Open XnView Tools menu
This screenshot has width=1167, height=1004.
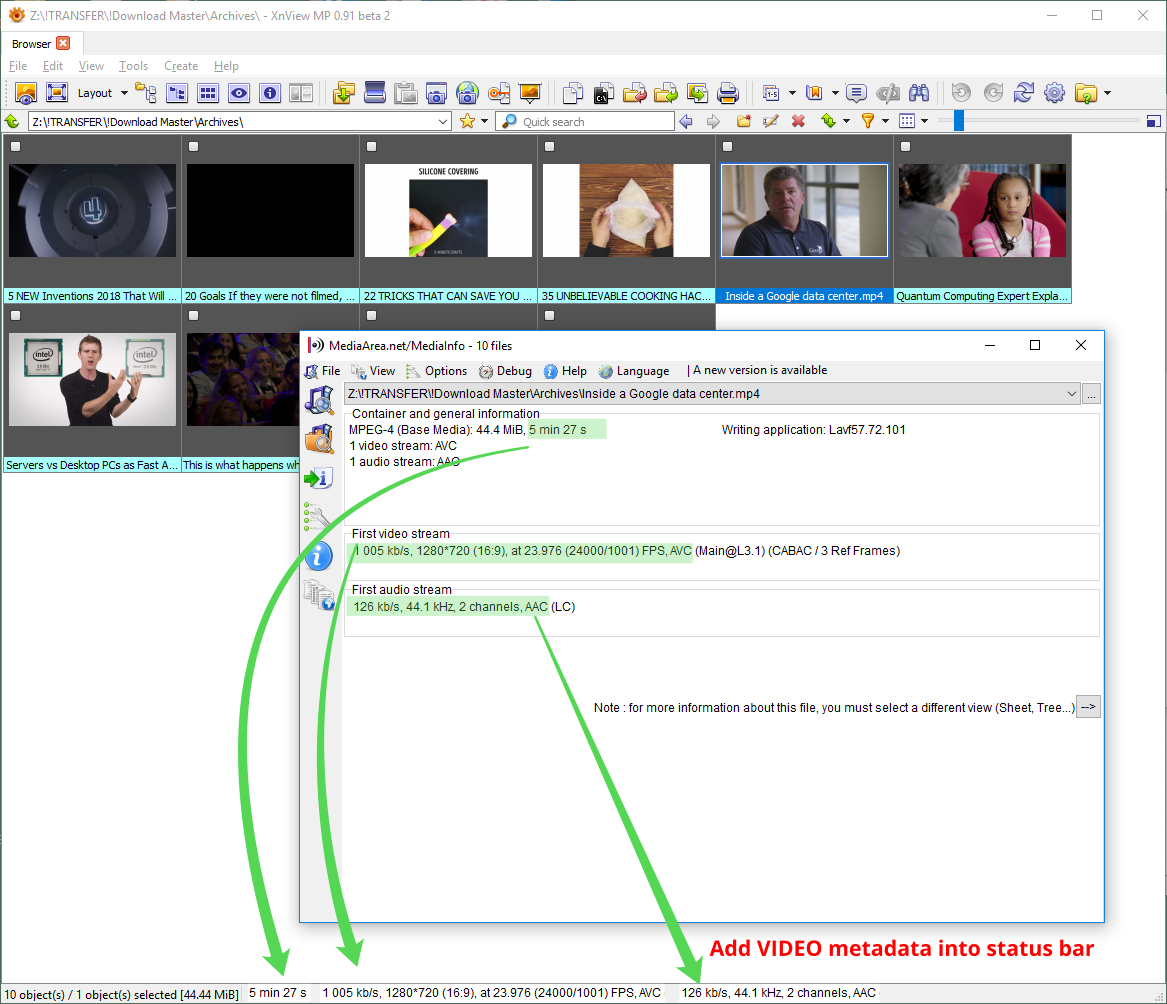(x=133, y=65)
